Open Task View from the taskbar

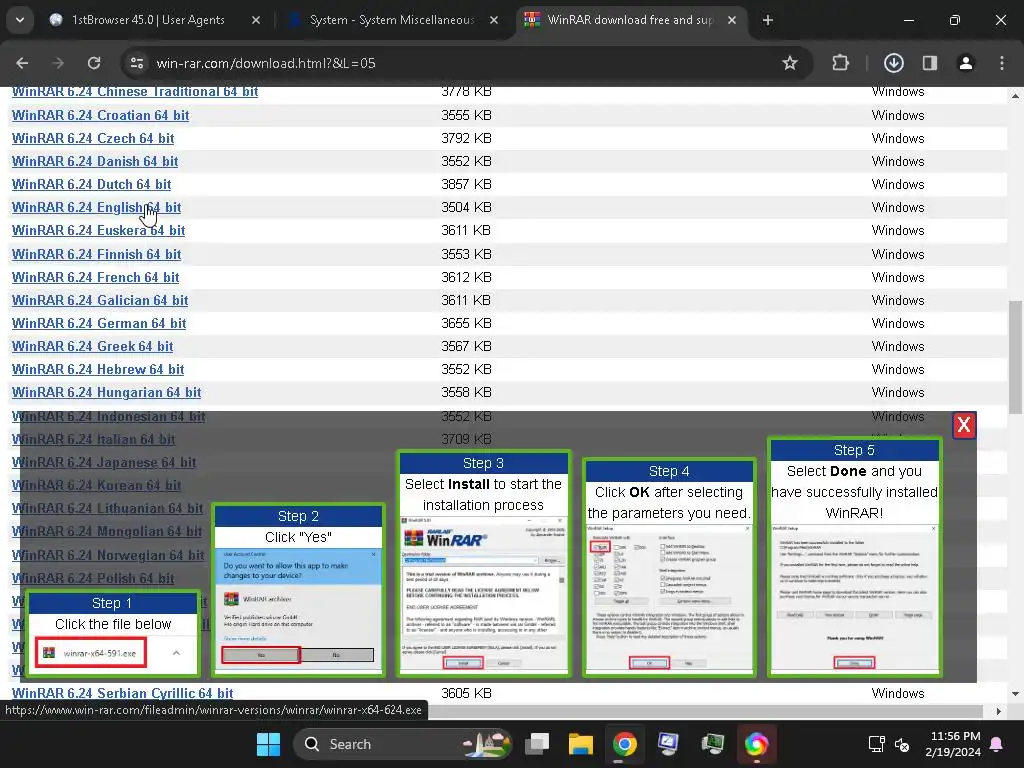(537, 744)
